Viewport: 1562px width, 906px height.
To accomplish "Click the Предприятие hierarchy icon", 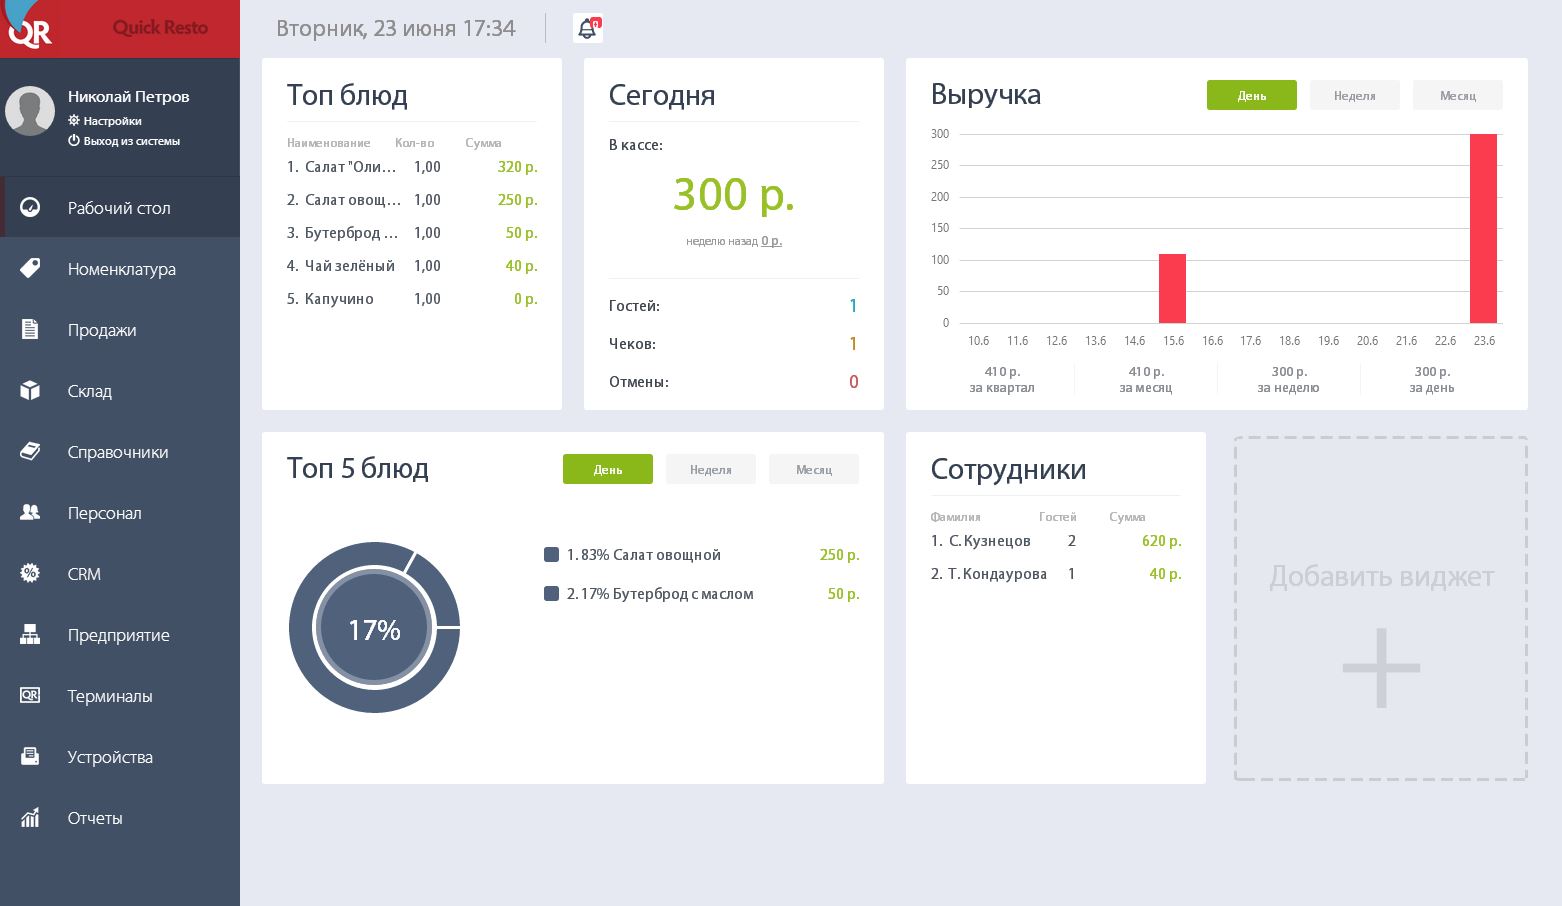I will [x=30, y=634].
